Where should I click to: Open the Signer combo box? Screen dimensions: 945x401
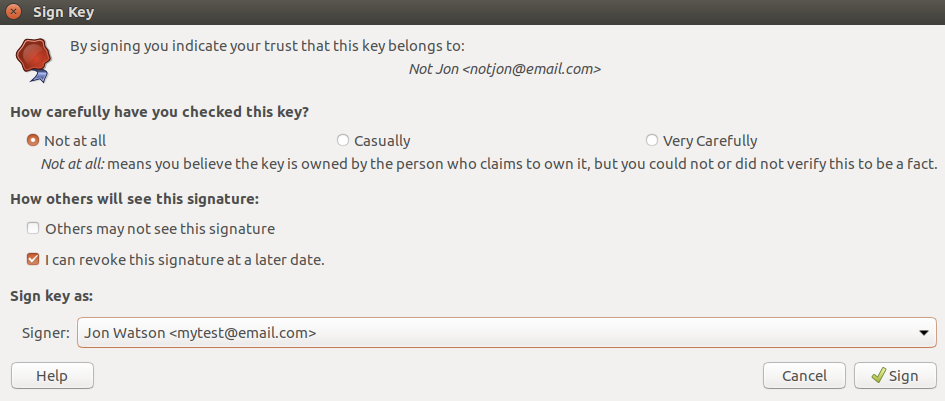[506, 332]
